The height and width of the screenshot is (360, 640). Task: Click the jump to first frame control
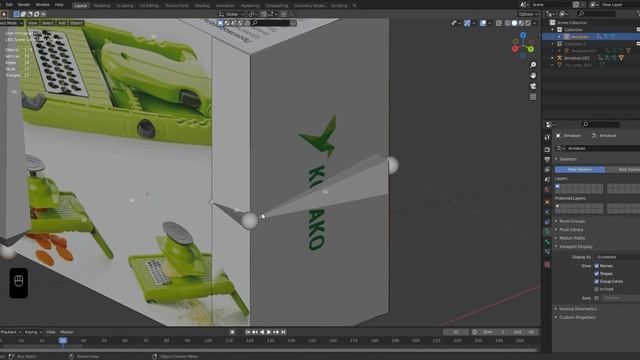248,332
